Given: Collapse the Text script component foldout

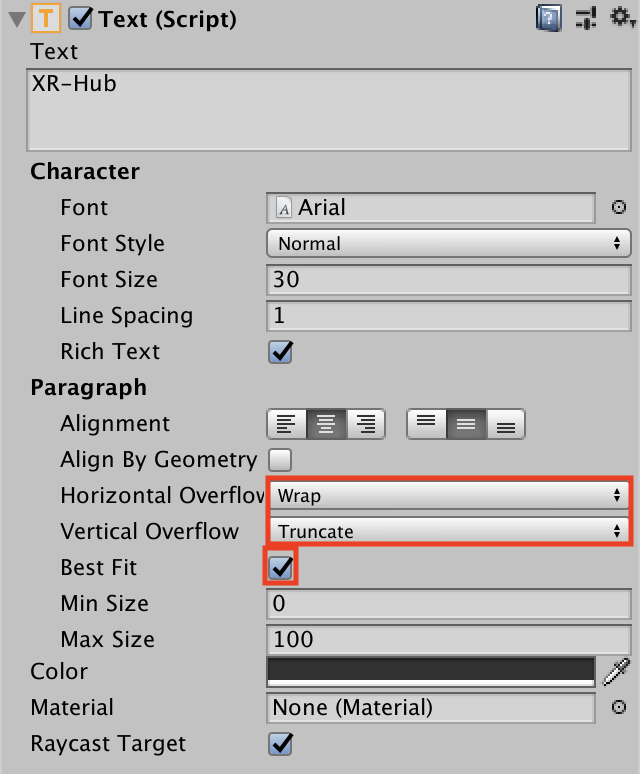Looking at the screenshot, I should coord(16,19).
